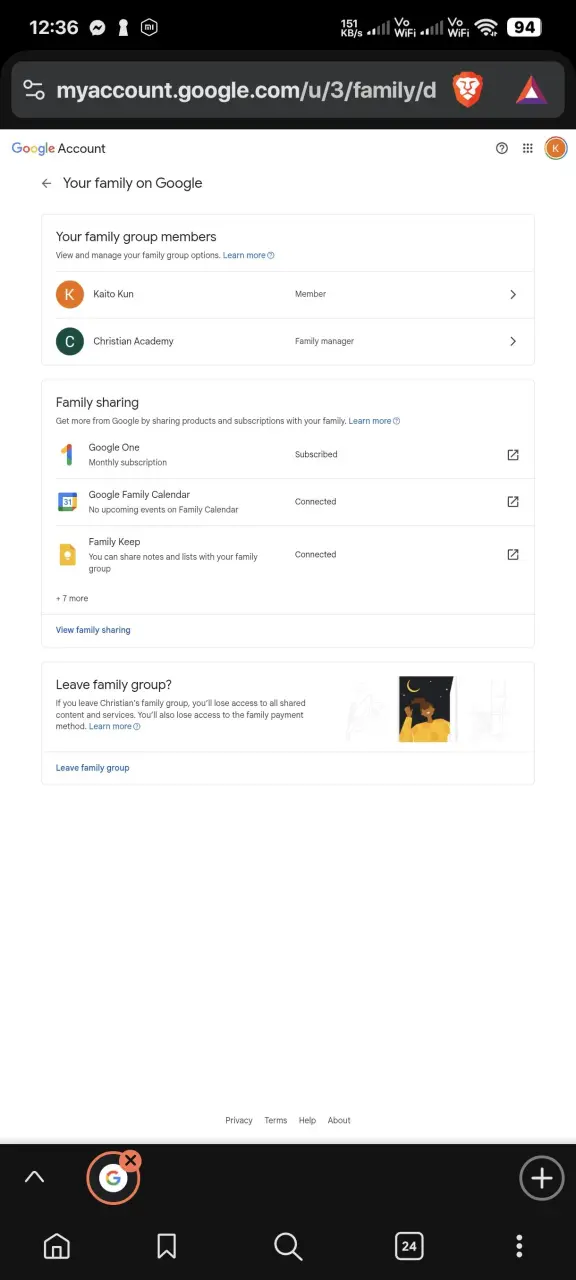Open Christian Academy details chevron

click(513, 341)
